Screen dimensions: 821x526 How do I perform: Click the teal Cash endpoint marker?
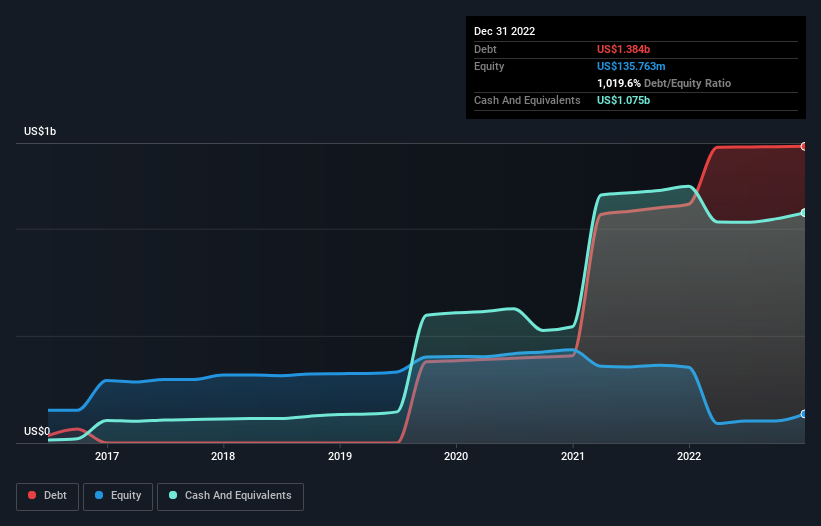click(x=804, y=213)
